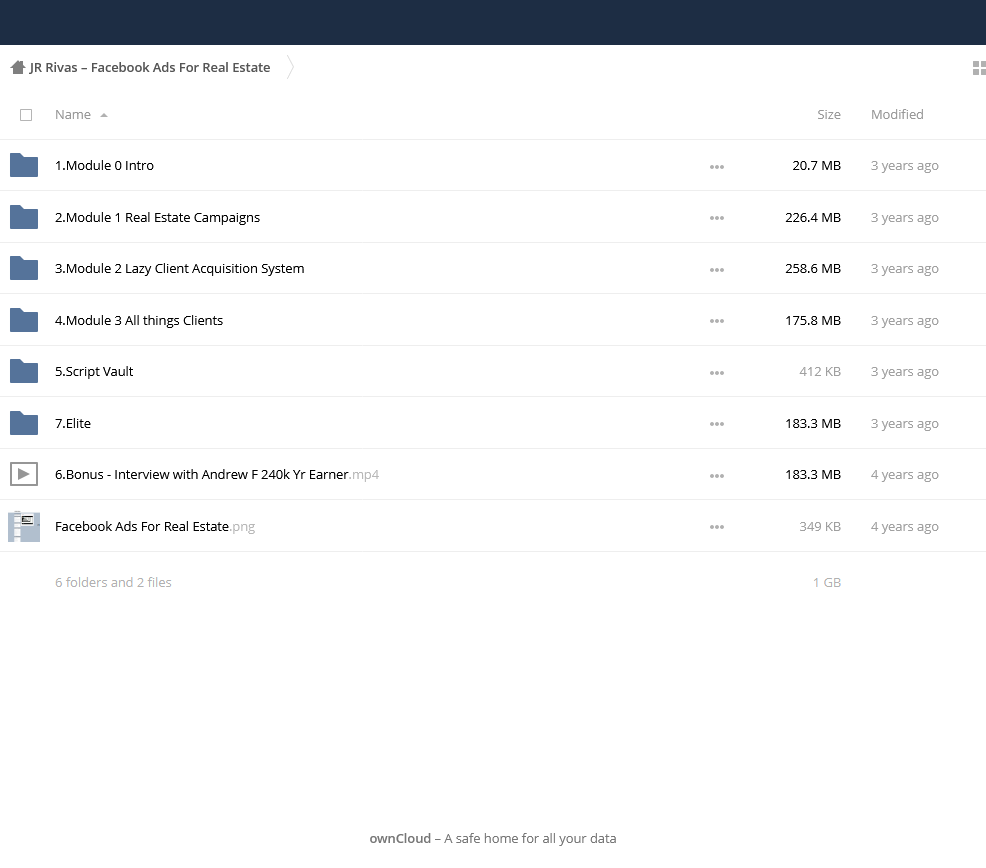Open the Lazy Client Acquisition System folder icon
Screen dimensions: 986x868
point(24,269)
